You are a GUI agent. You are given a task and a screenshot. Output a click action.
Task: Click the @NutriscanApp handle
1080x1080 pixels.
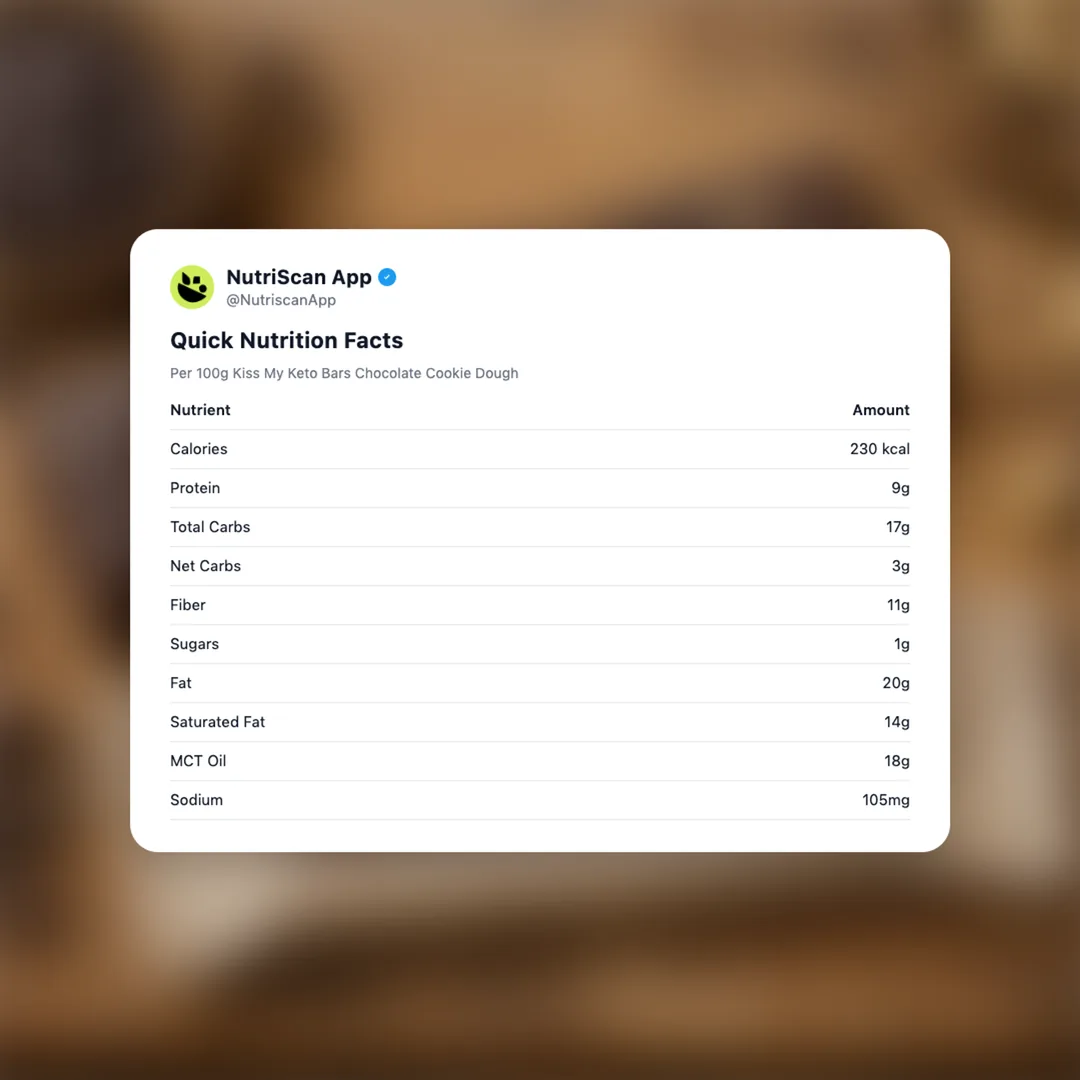pos(281,300)
